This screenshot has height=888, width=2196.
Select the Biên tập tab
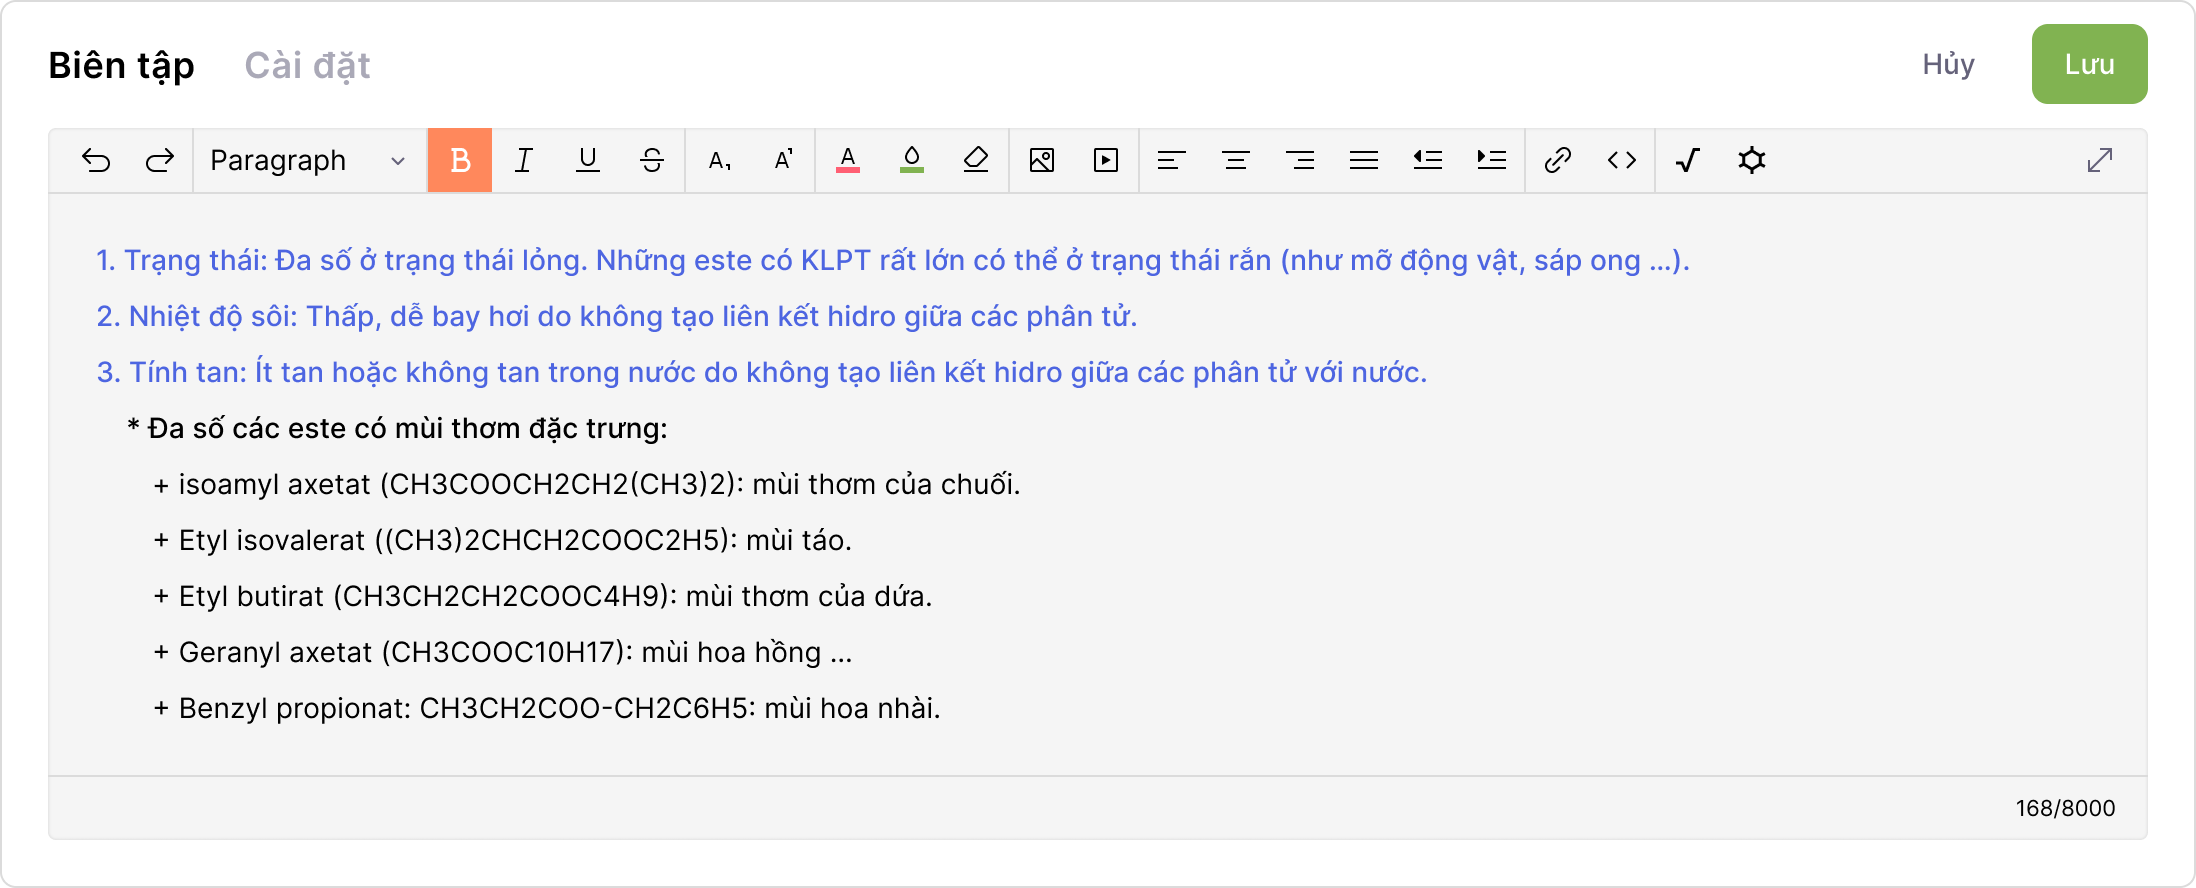pos(121,65)
